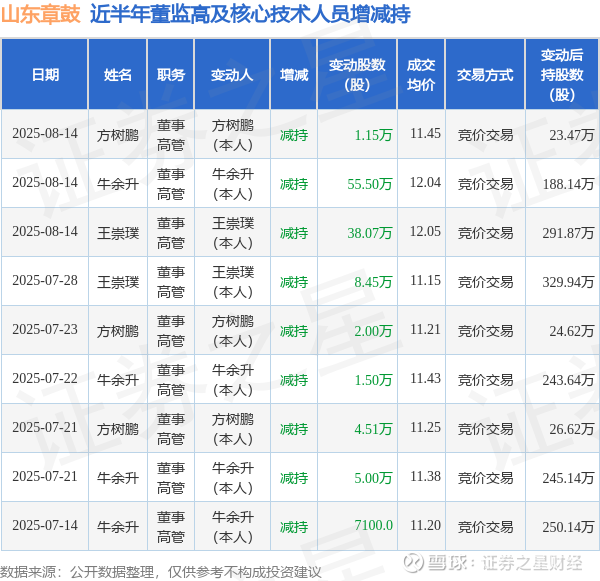Click the 55.50万 share change value
The width and height of the screenshot is (600, 581).
tap(370, 184)
